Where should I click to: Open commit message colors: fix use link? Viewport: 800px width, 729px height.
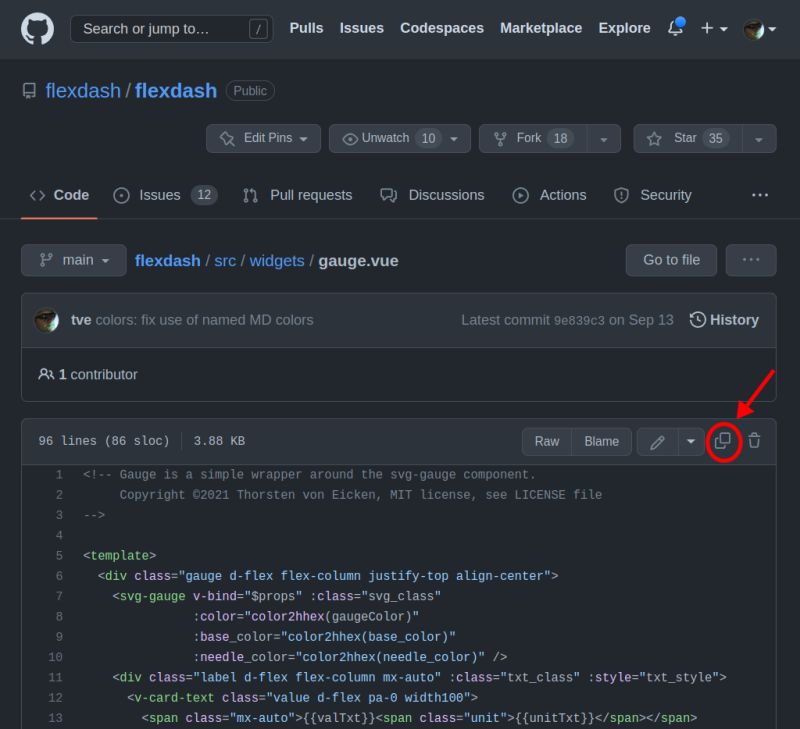(205, 320)
